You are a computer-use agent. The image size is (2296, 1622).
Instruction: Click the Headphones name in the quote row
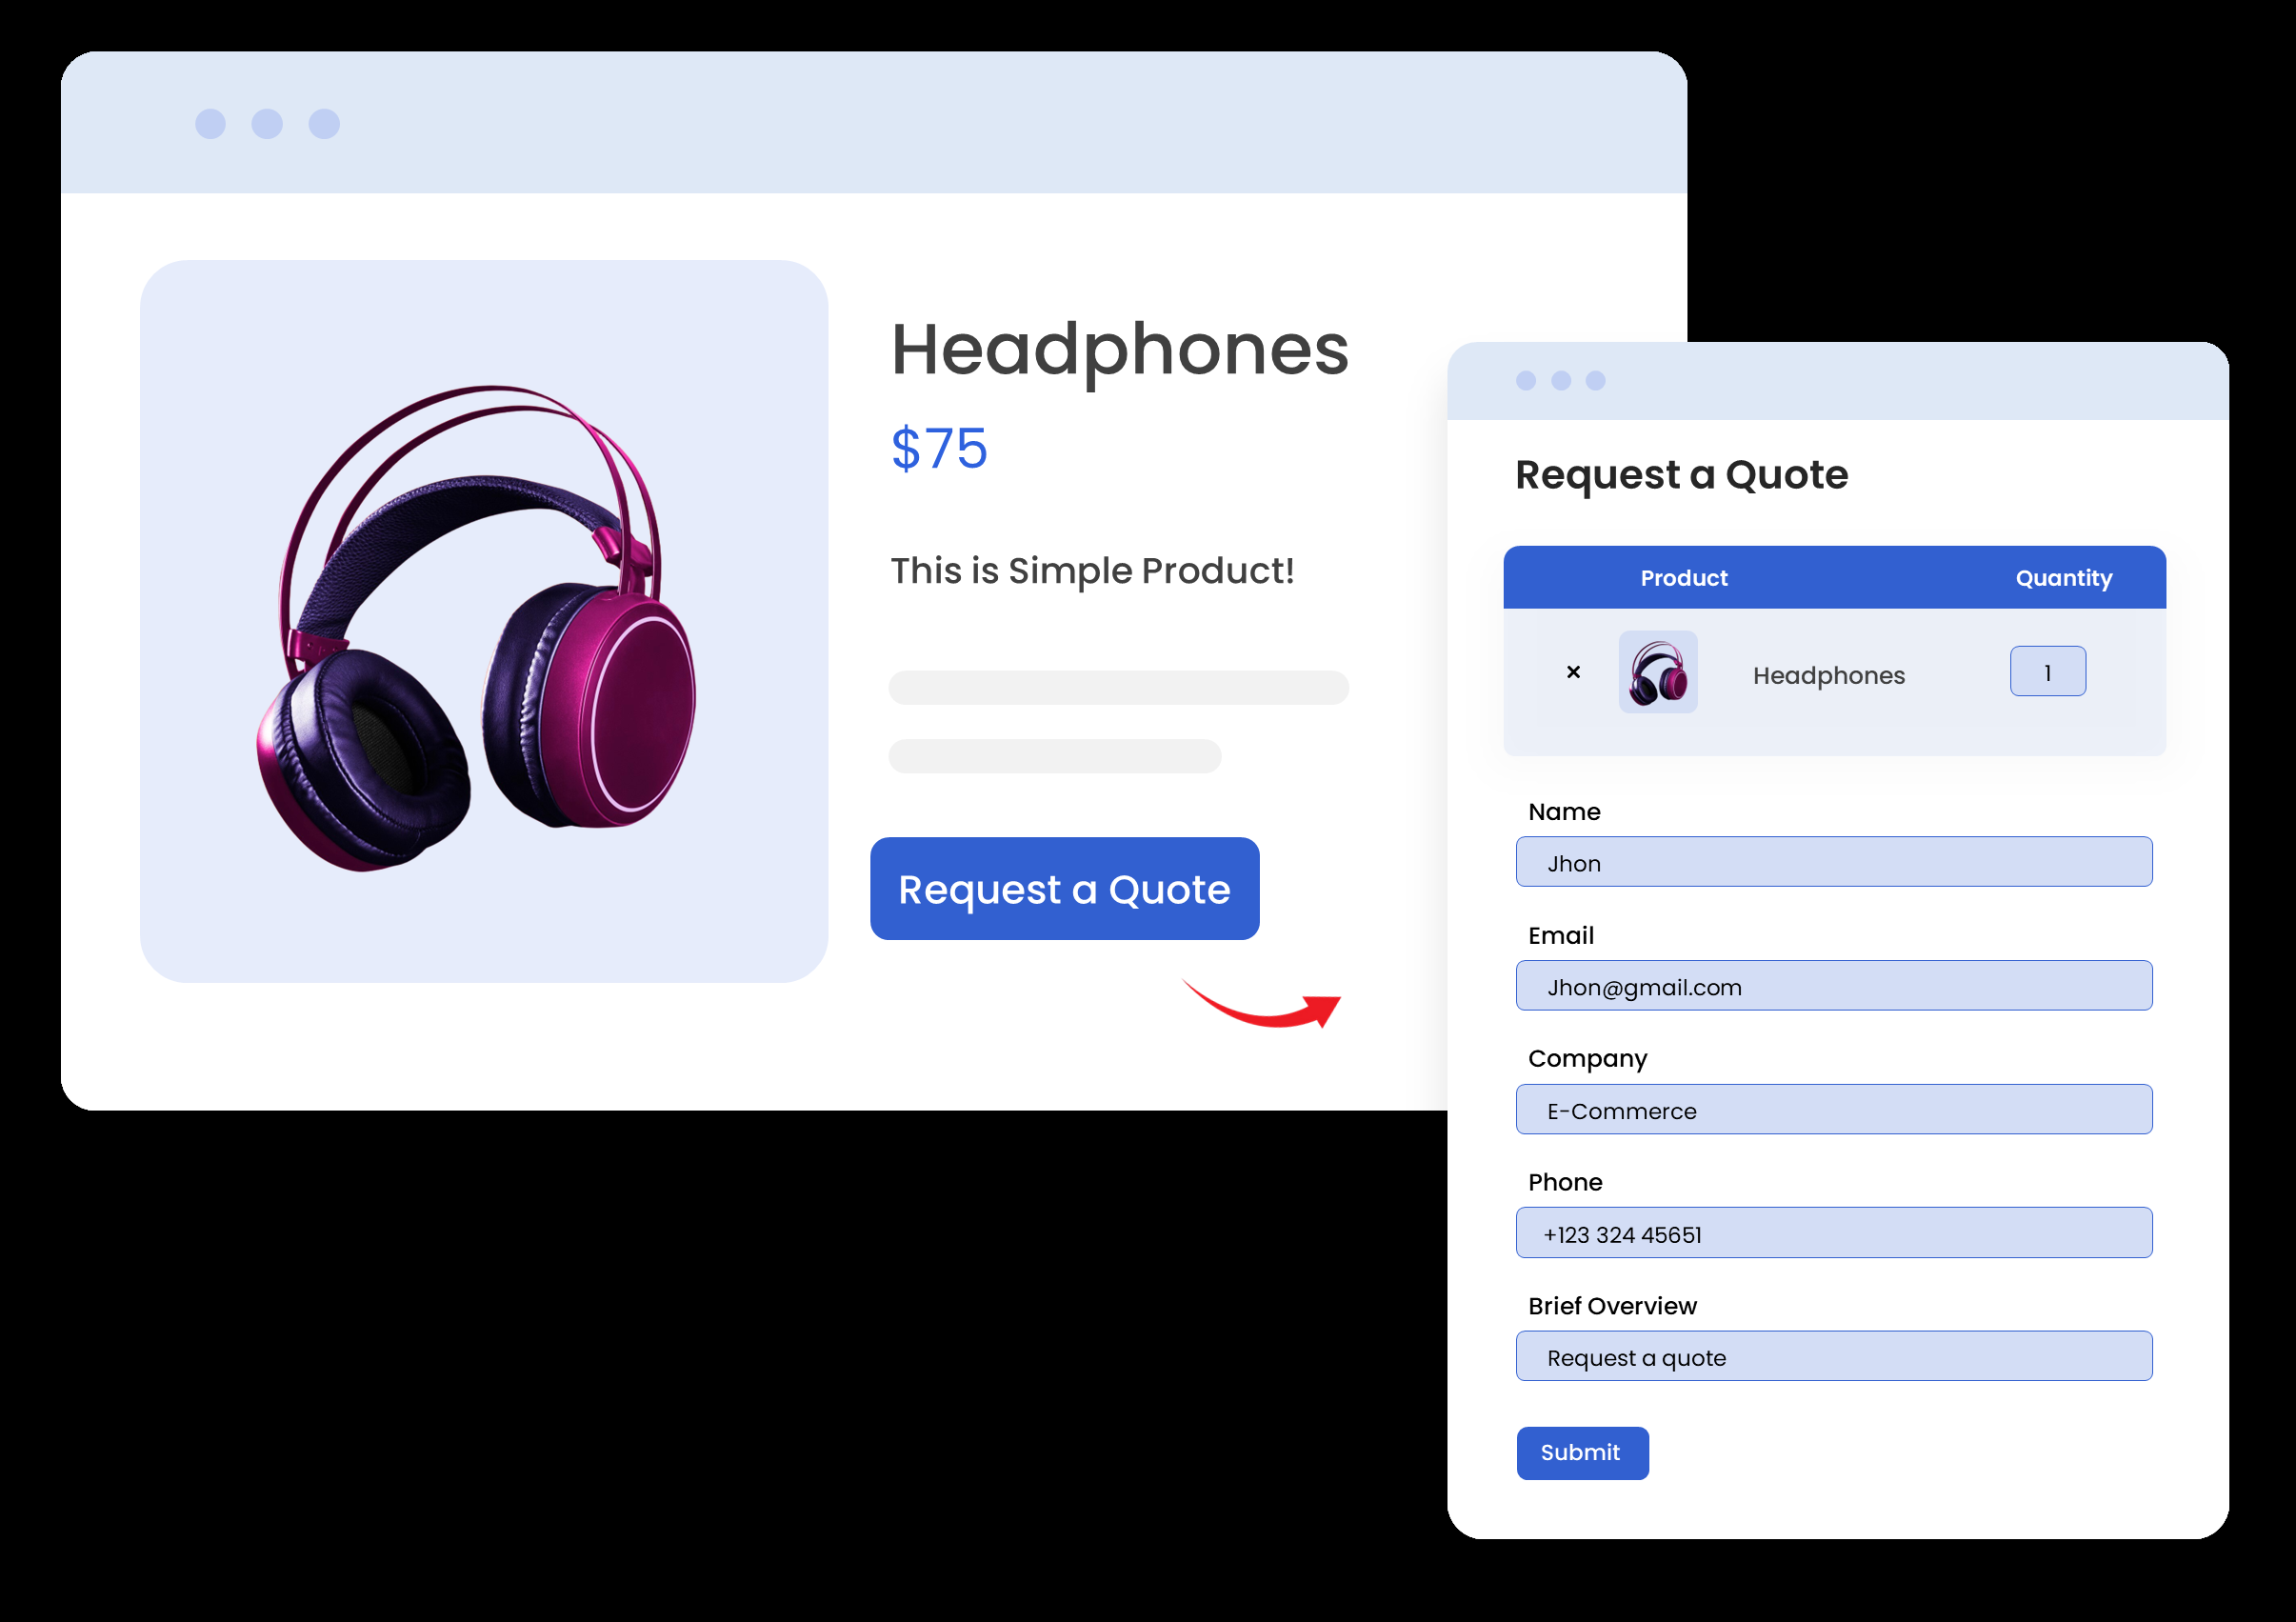(x=1828, y=675)
